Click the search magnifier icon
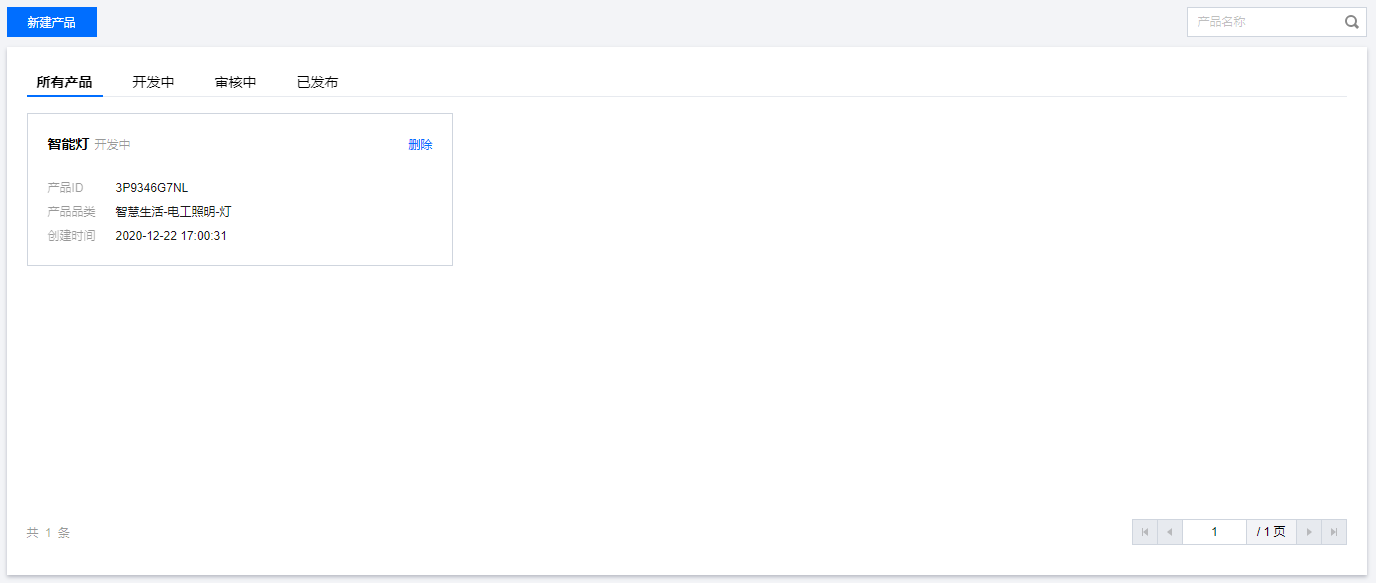 coord(1351,22)
